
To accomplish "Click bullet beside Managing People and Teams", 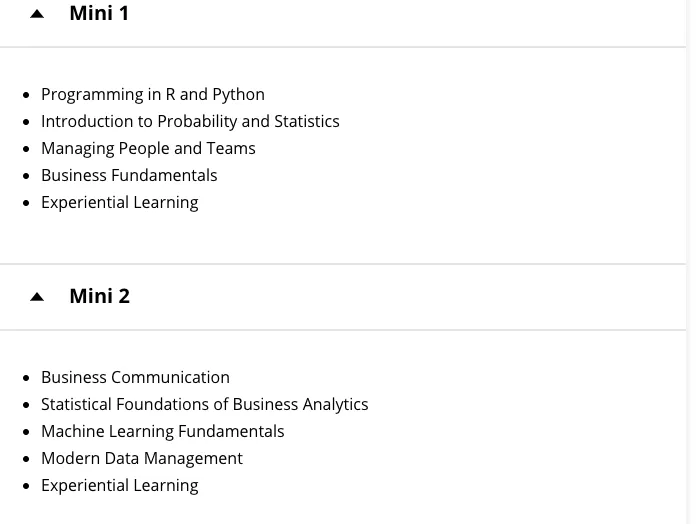I will (x=26, y=149).
